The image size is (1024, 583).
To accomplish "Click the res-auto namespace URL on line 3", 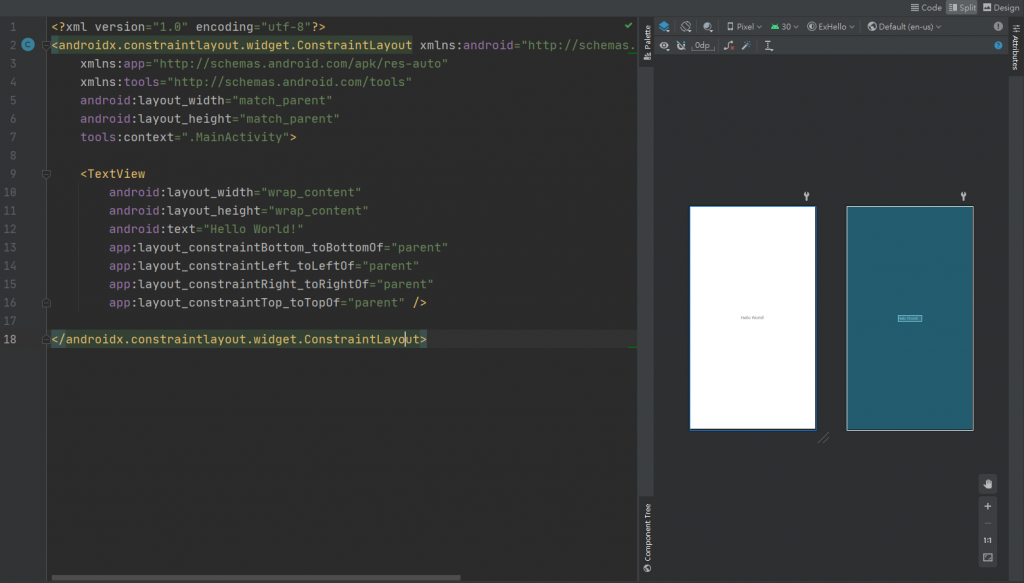I will (300, 64).
